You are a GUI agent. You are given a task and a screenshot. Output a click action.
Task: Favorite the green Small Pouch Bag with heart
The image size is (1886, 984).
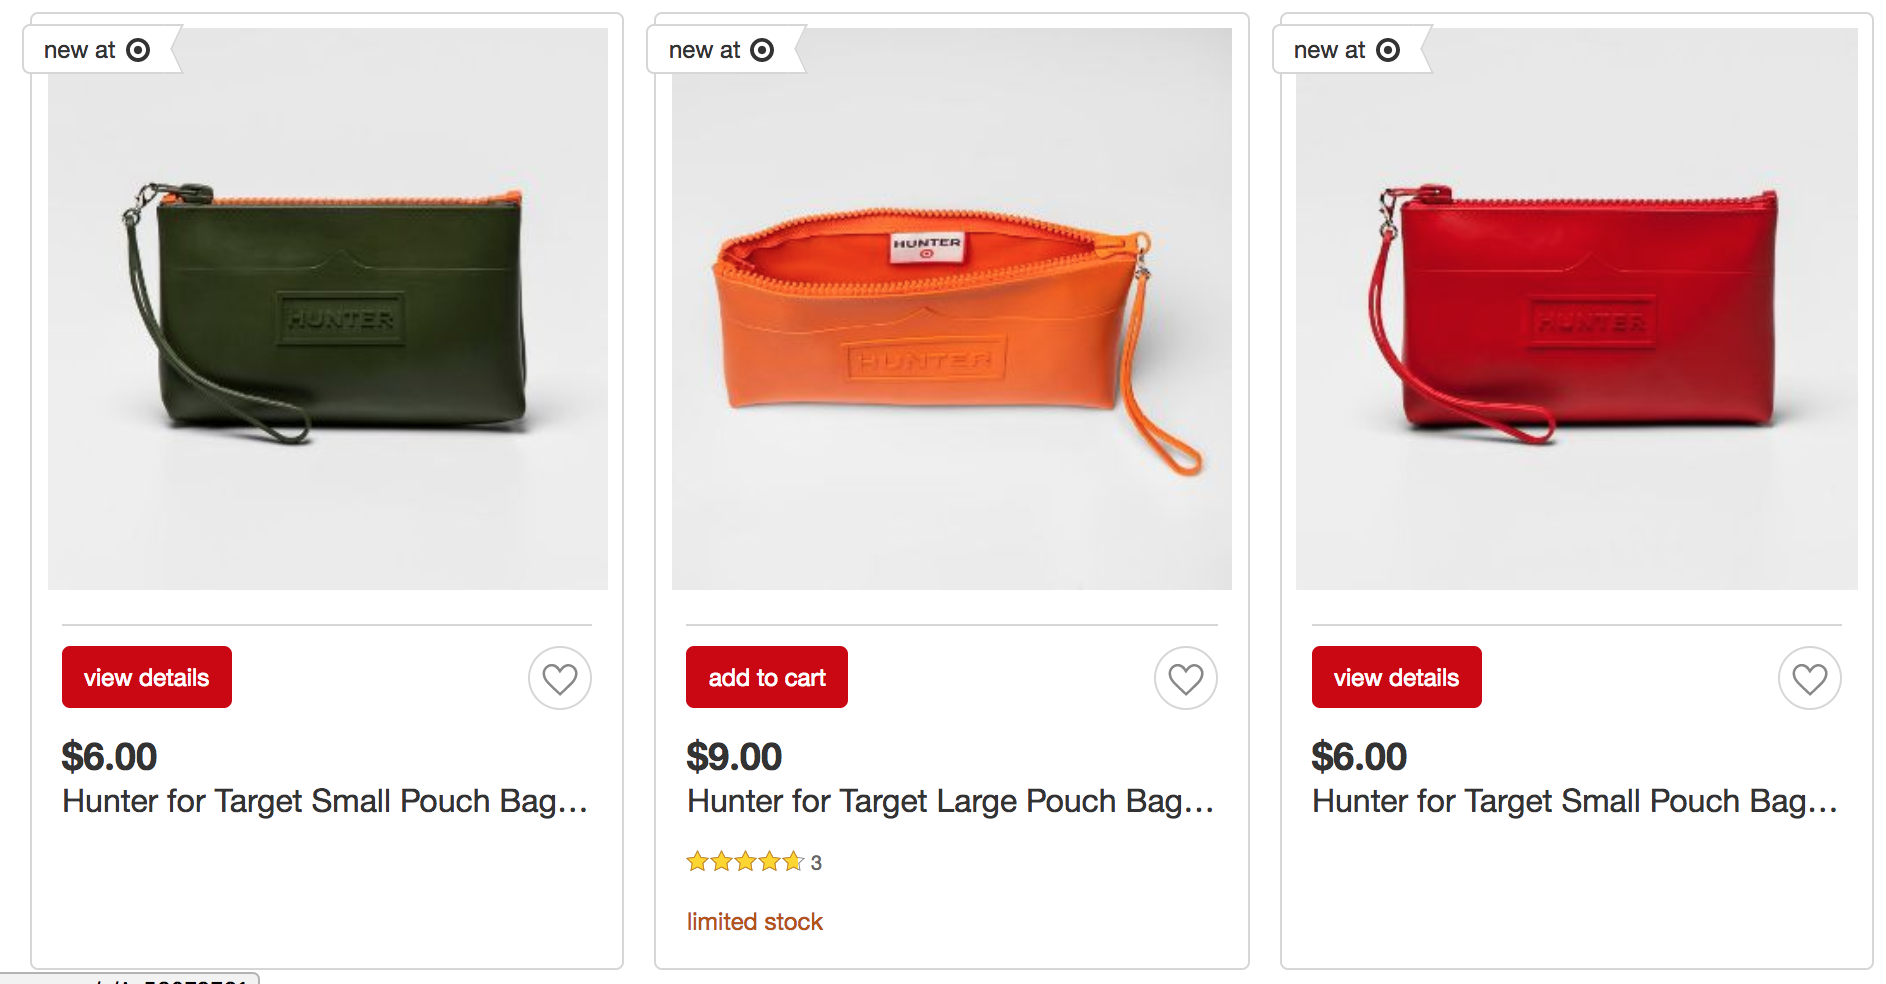[x=560, y=678]
